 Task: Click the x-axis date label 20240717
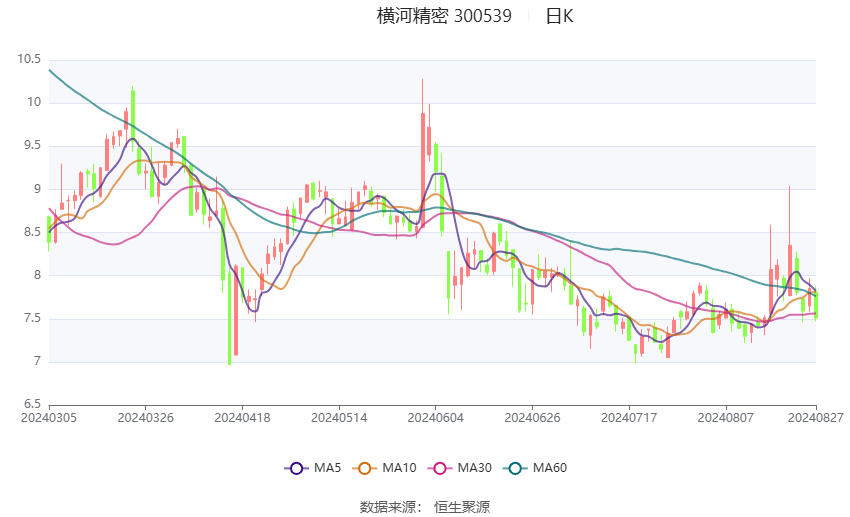[629, 418]
